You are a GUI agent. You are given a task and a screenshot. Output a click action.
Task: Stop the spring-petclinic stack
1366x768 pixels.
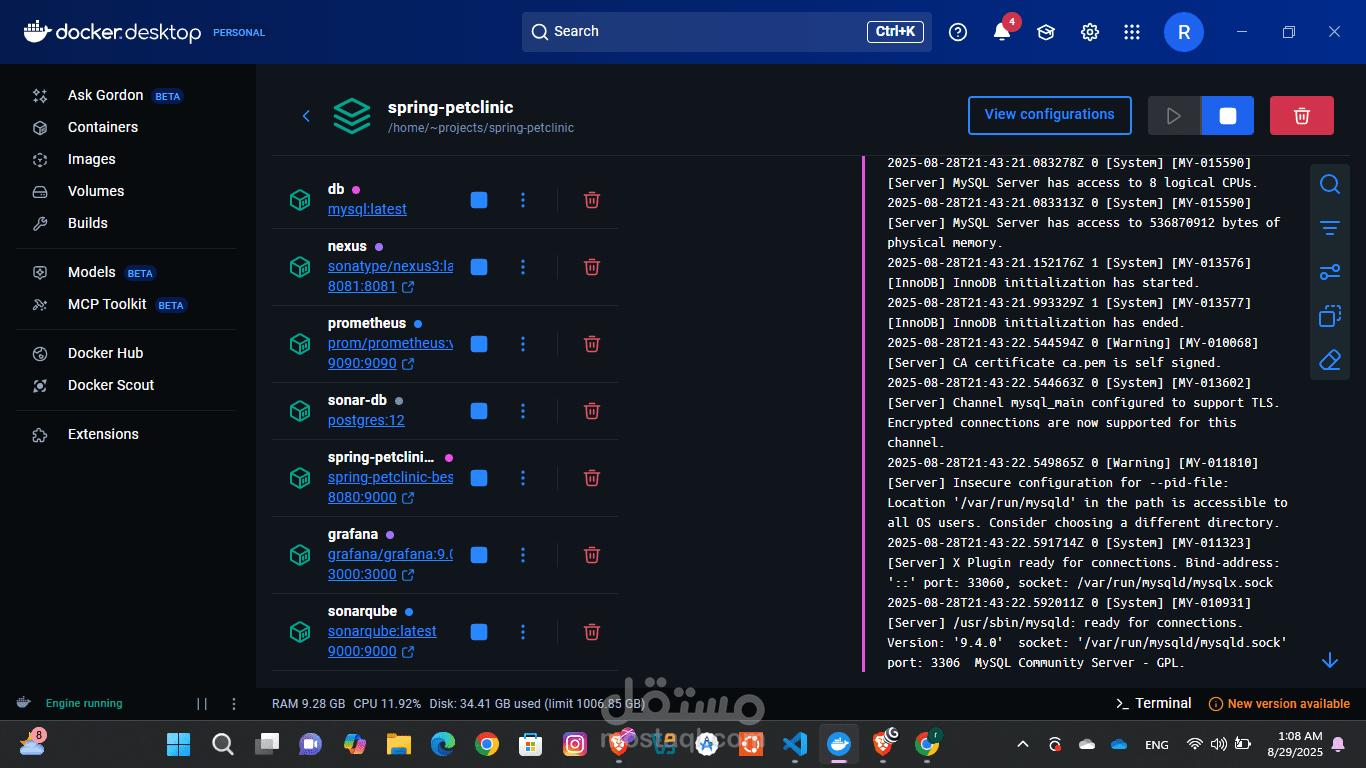1228,115
